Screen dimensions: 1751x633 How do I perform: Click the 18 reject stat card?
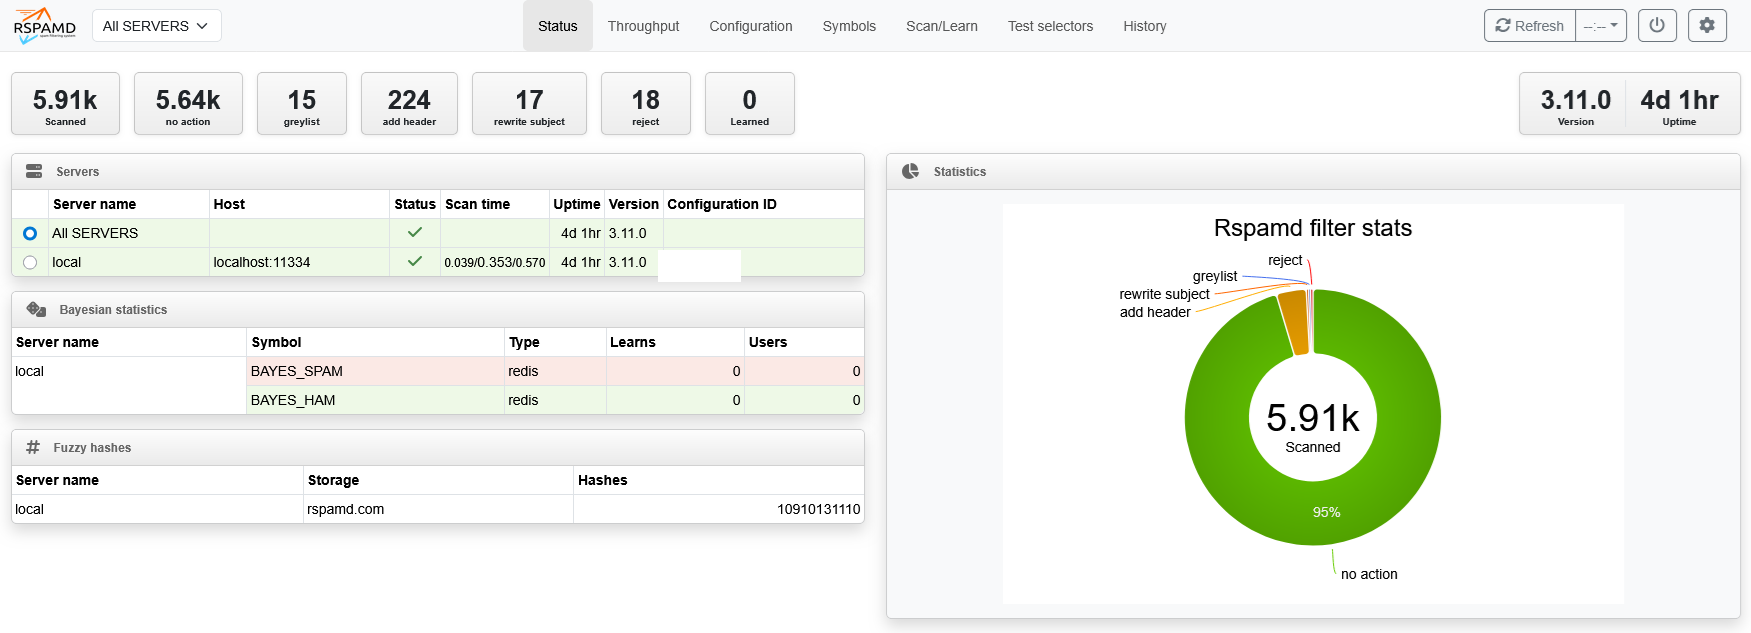point(646,103)
